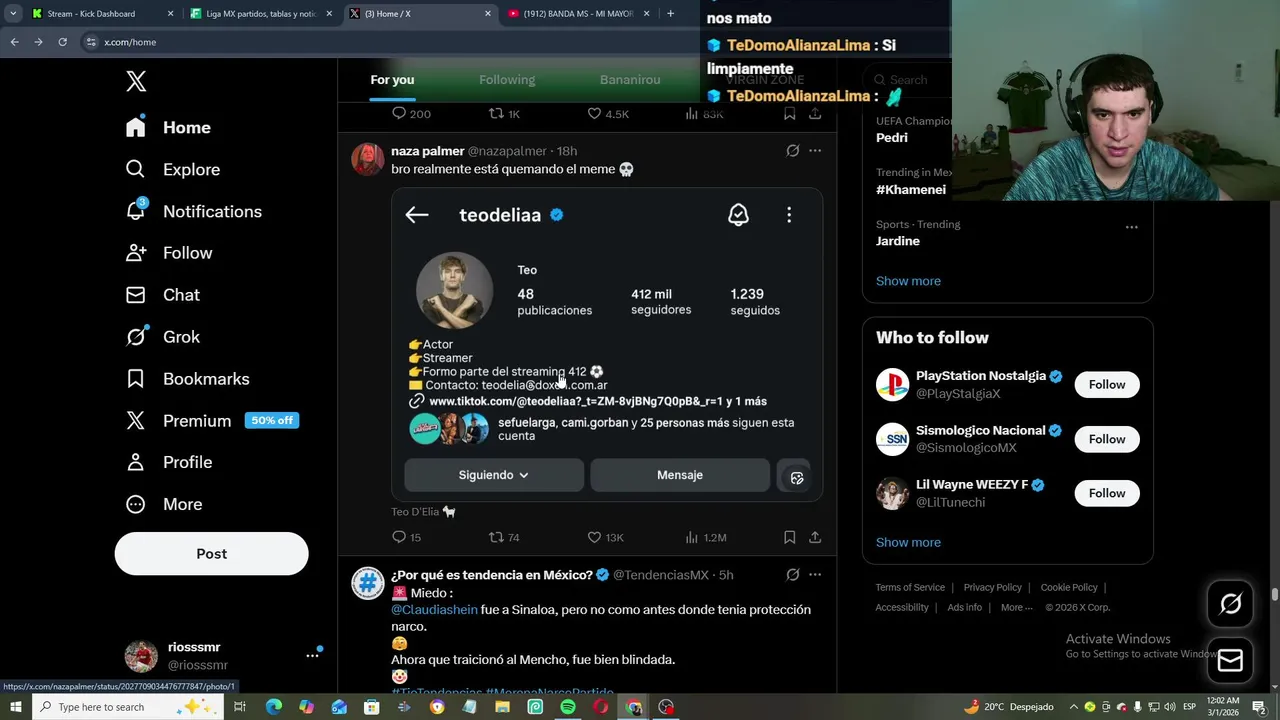1280x720 pixels.
Task: Switch to the Bananirou tab
Action: (x=630, y=80)
